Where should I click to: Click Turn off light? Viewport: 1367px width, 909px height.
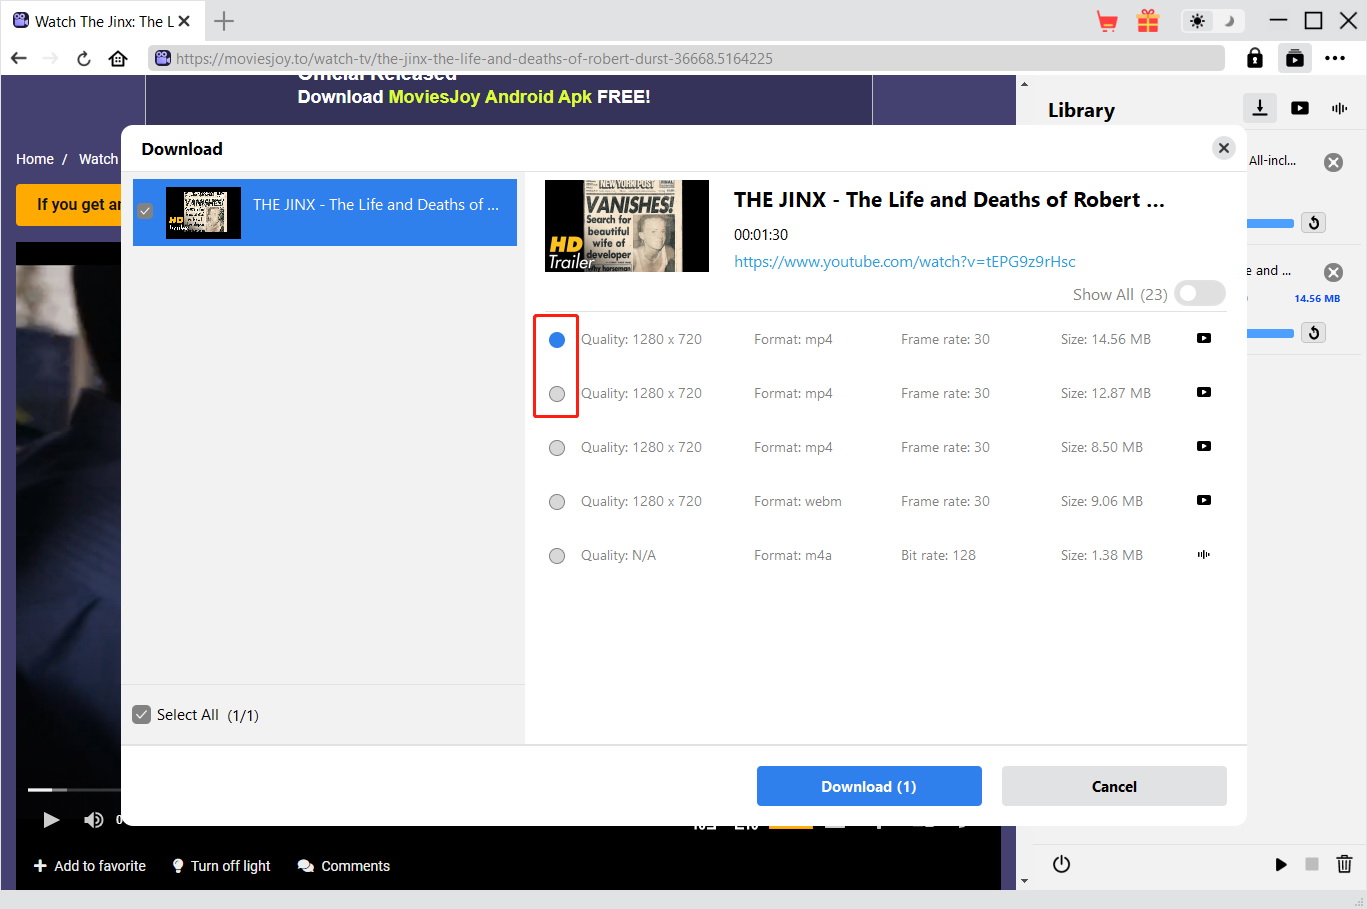[221, 866]
